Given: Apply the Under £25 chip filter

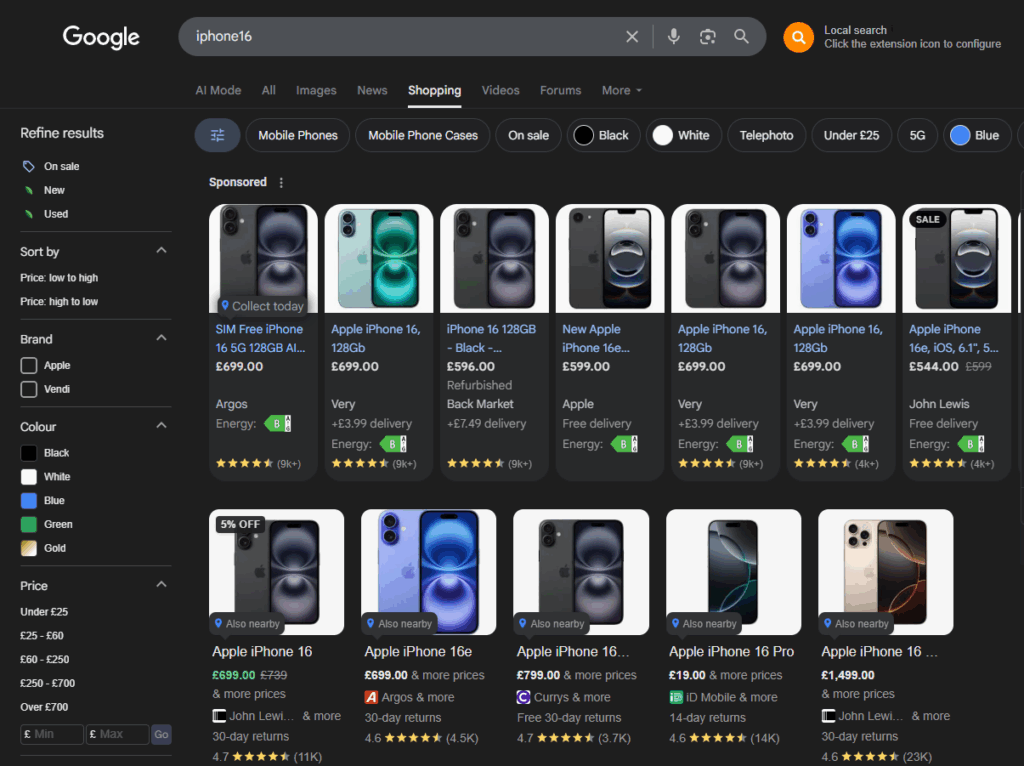Looking at the screenshot, I should point(851,135).
